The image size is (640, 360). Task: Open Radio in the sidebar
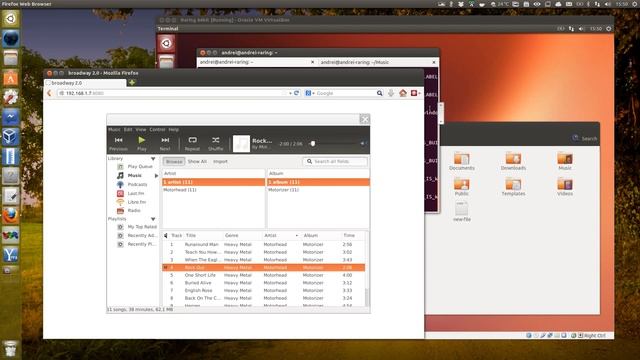[134, 211]
